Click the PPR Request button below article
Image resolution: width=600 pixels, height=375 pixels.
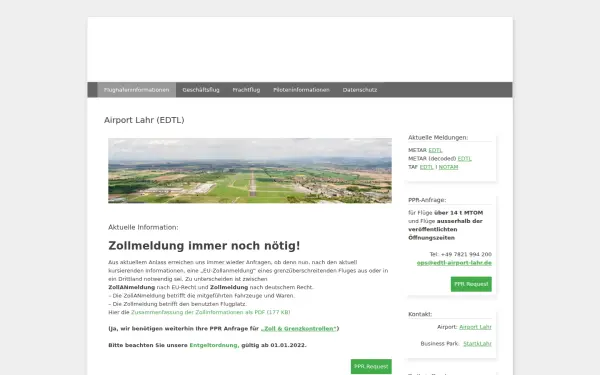click(371, 367)
